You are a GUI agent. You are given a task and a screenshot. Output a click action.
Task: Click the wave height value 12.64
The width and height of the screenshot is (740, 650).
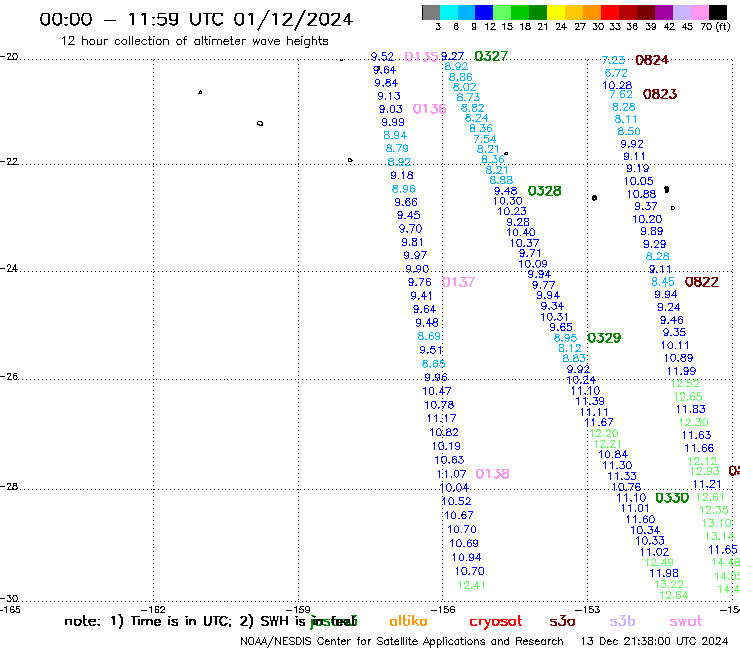[673, 595]
